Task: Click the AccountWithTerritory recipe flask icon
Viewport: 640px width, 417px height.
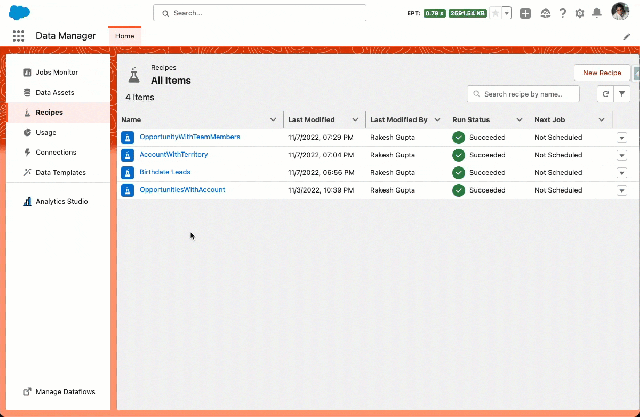Action: coord(127,155)
